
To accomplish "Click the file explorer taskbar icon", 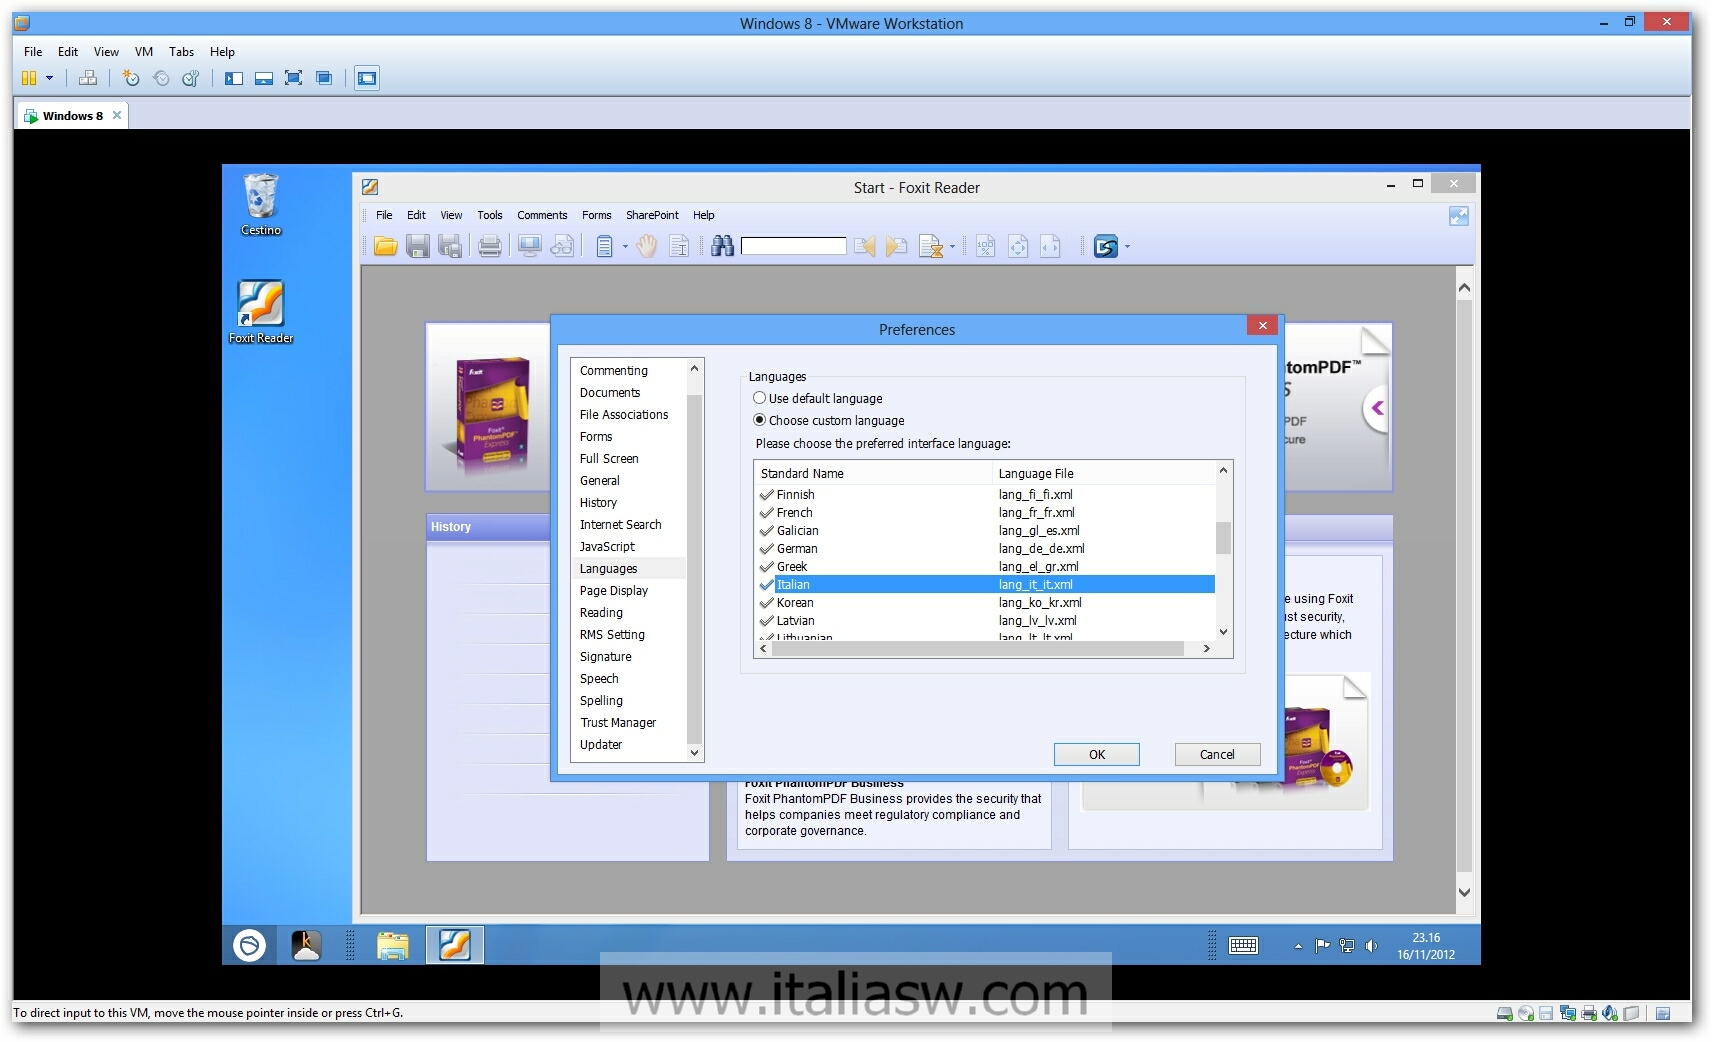I will point(393,945).
